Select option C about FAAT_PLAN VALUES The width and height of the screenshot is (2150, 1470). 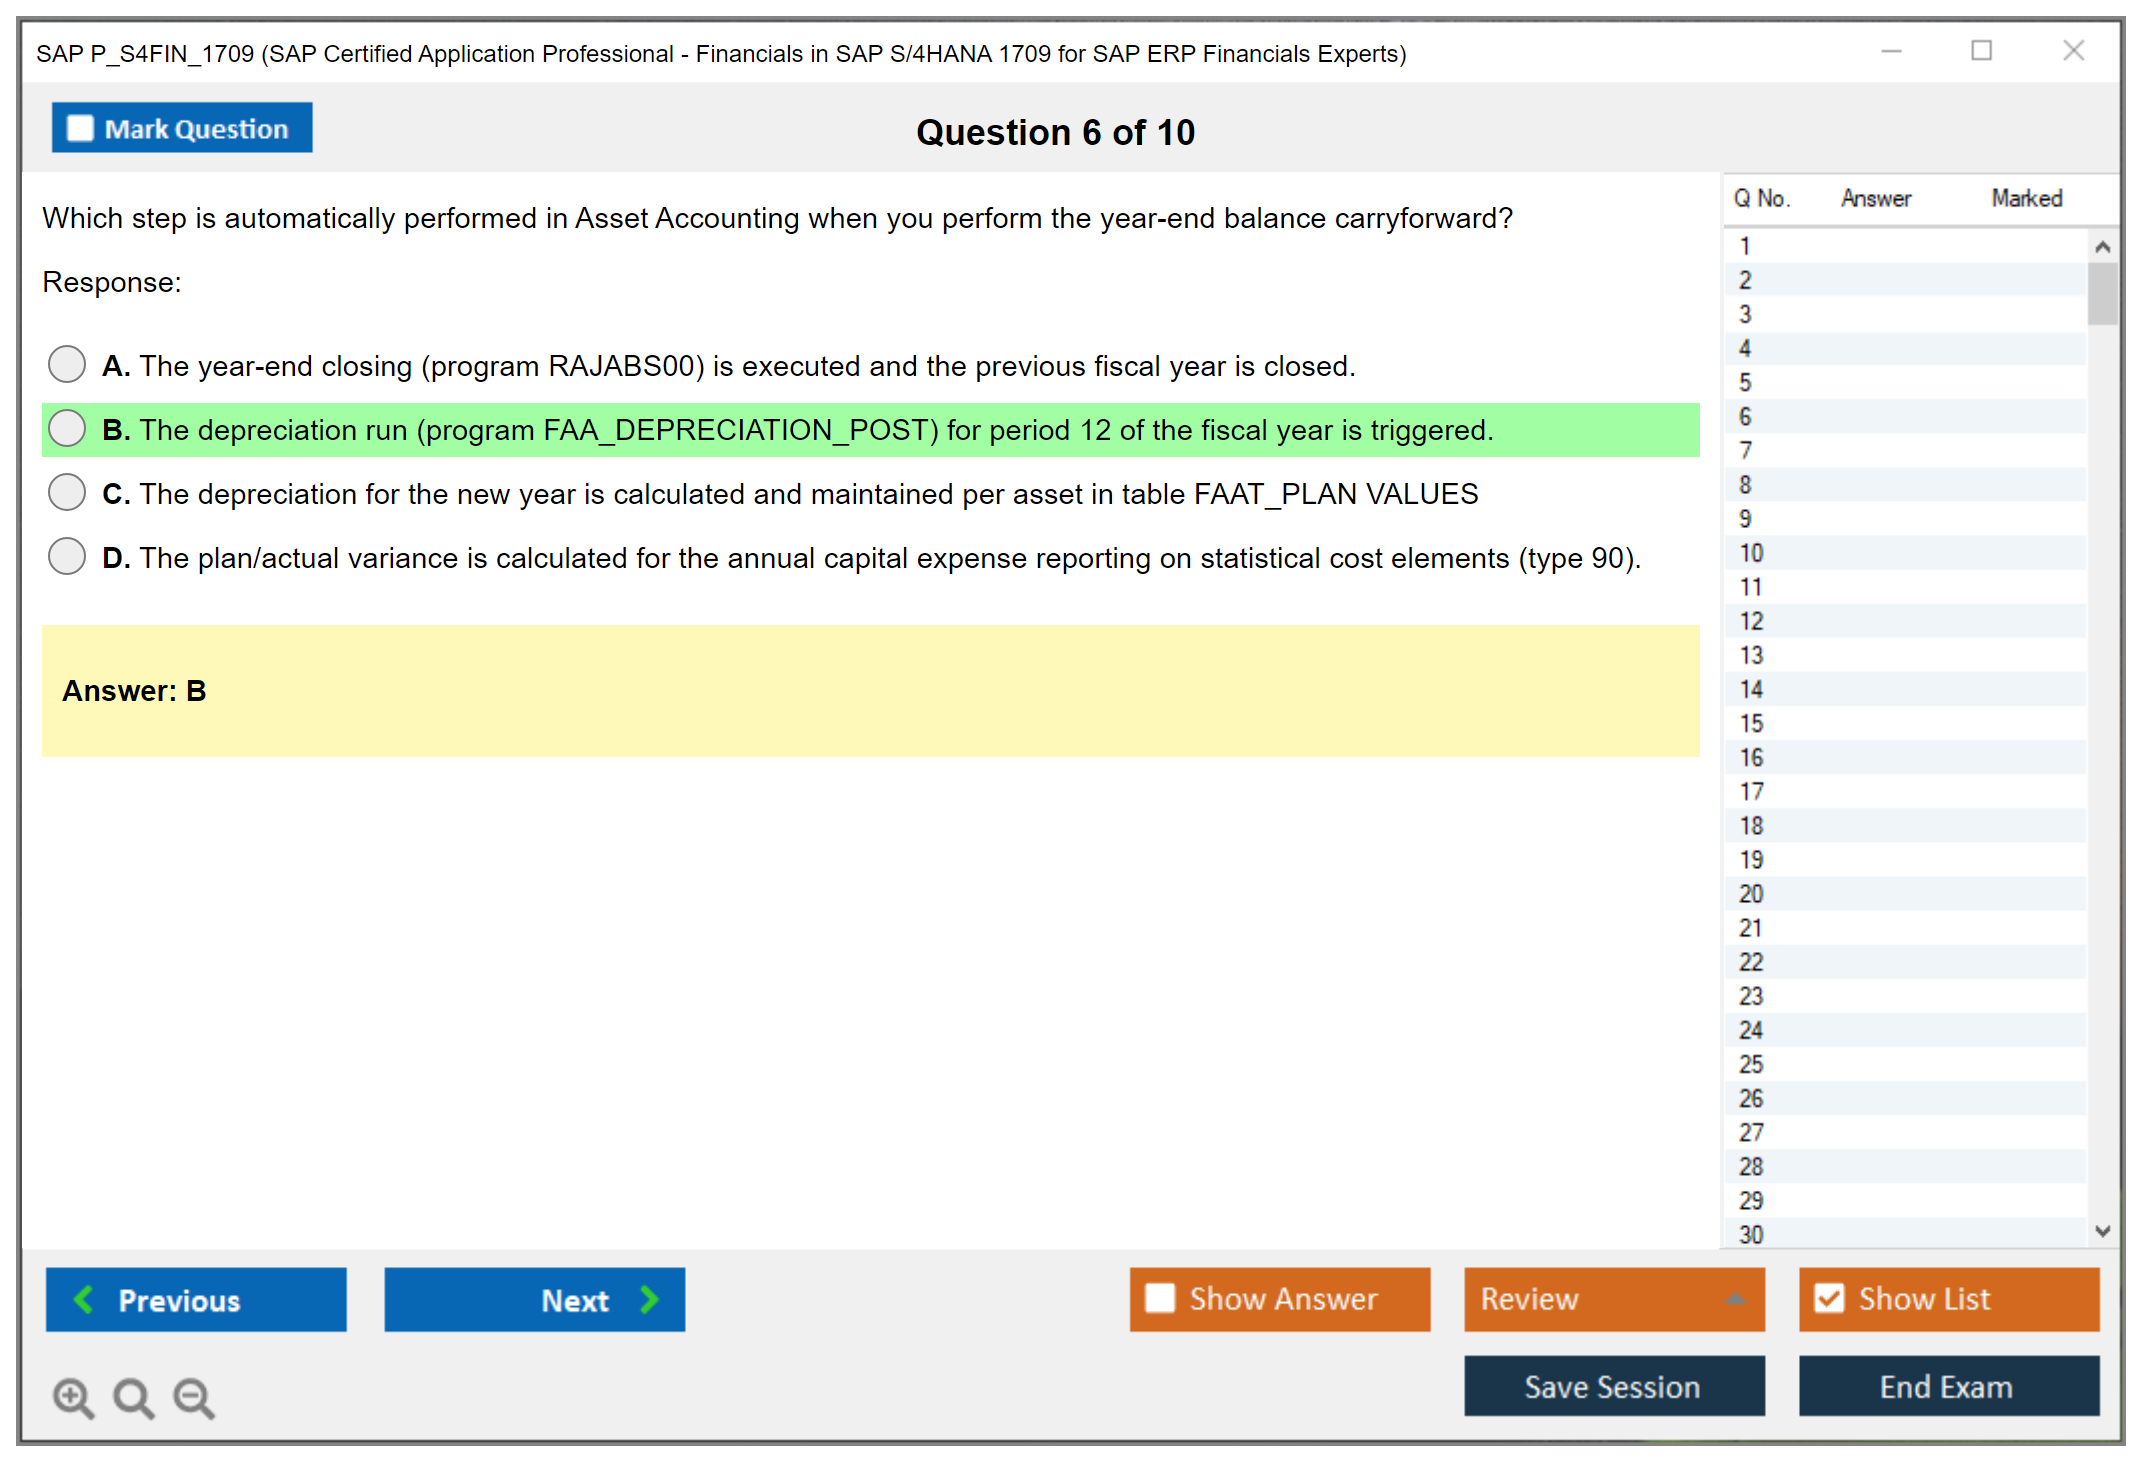click(x=67, y=492)
